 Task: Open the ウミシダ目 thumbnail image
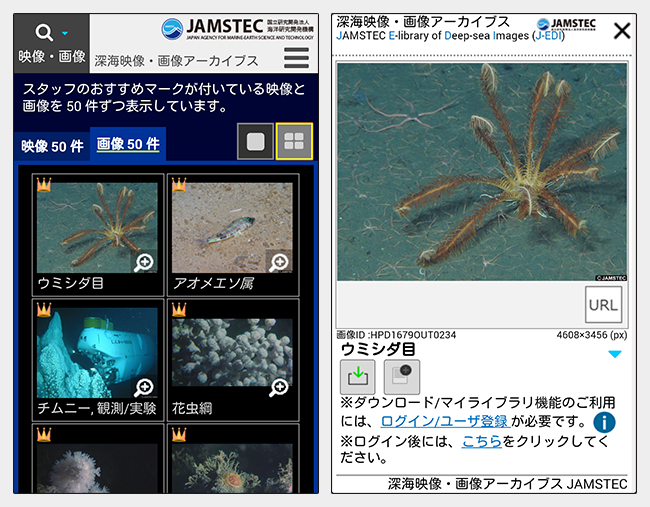(97, 228)
